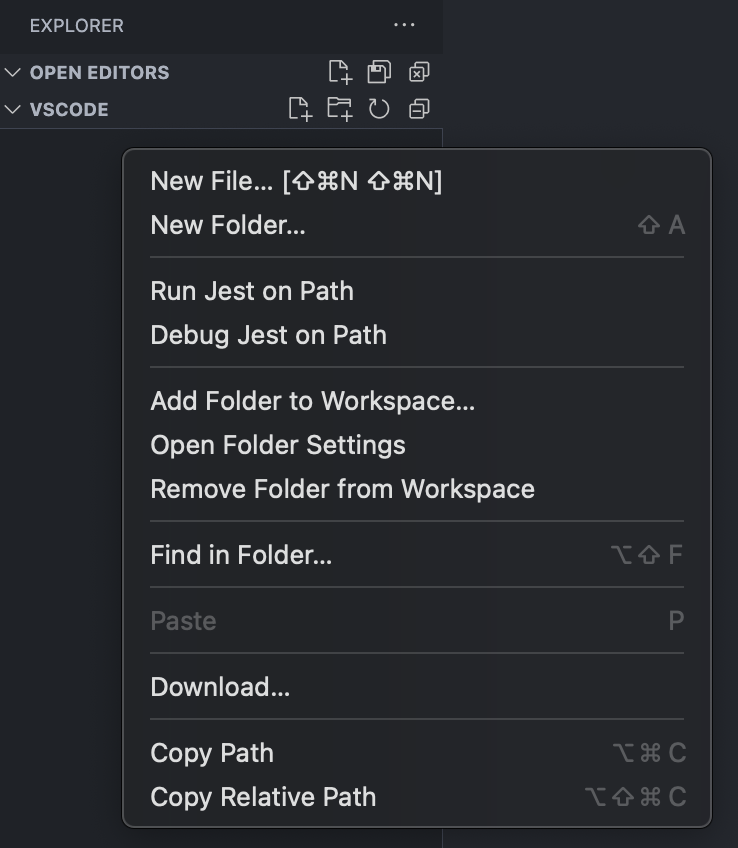Select Find in Folder… option
The image size is (738, 848).
[417, 555]
